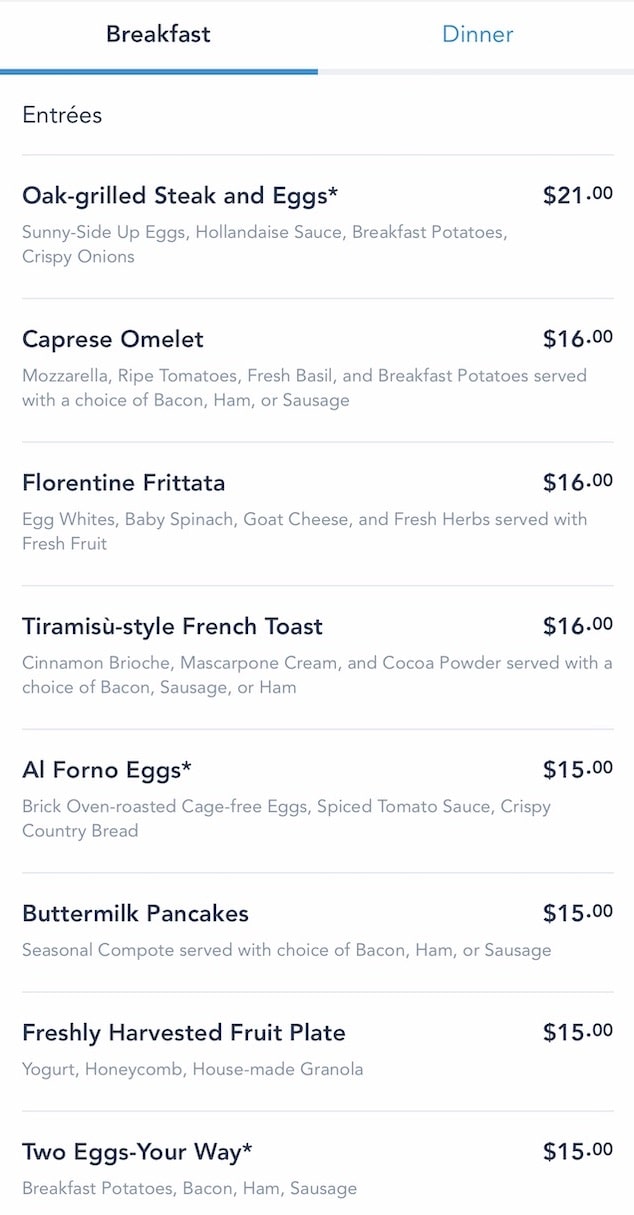Screen dimensions: 634x1215
Task: Click the Florentine Frittata $16.00 price
Action: click(x=578, y=483)
